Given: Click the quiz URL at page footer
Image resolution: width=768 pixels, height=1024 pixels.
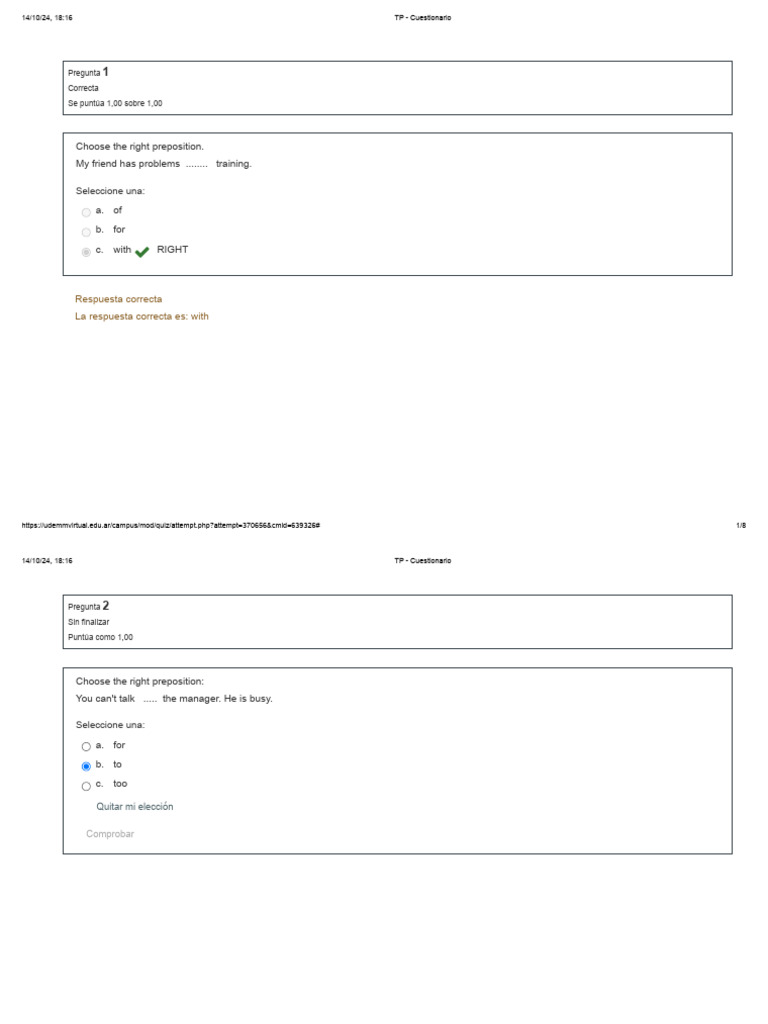Looking at the screenshot, I should point(170,525).
